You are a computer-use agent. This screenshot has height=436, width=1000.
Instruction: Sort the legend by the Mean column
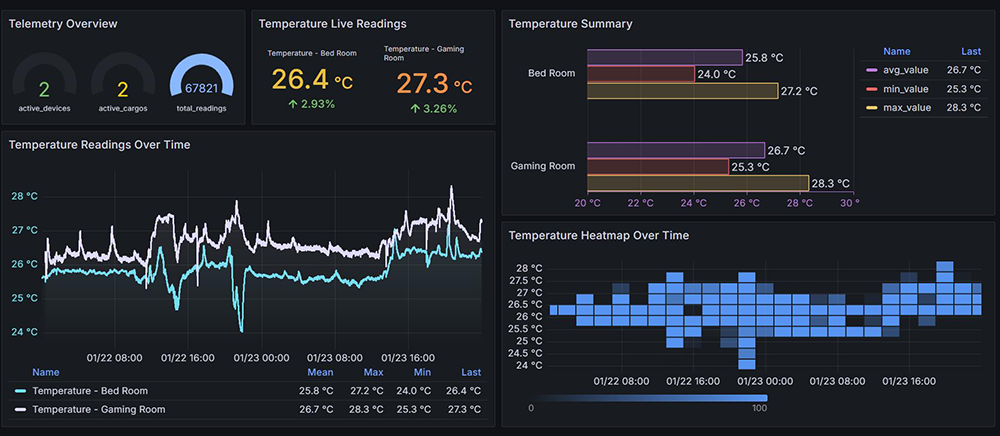coord(320,372)
